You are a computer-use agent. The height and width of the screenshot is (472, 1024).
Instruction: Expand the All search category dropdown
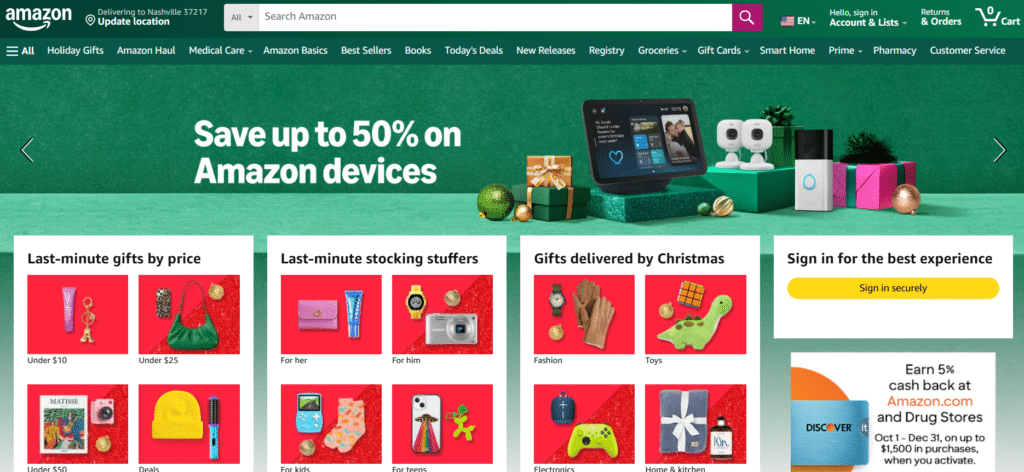tap(242, 17)
